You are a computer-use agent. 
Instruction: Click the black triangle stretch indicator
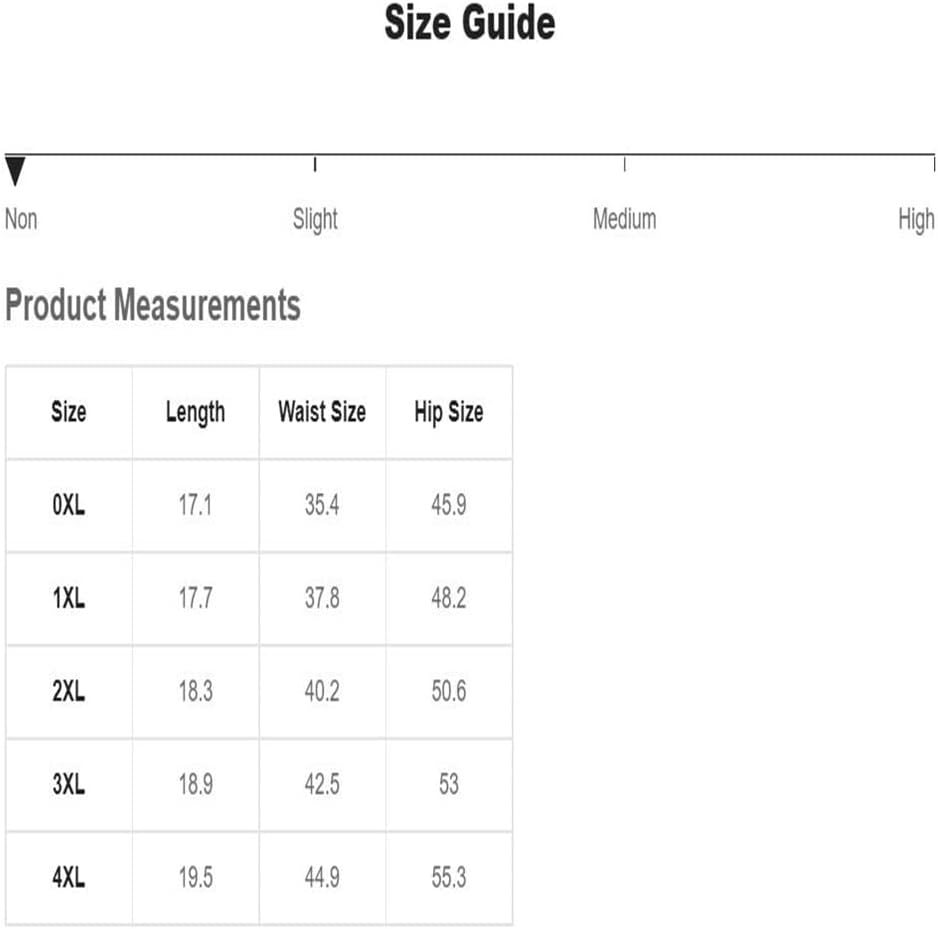15,171
